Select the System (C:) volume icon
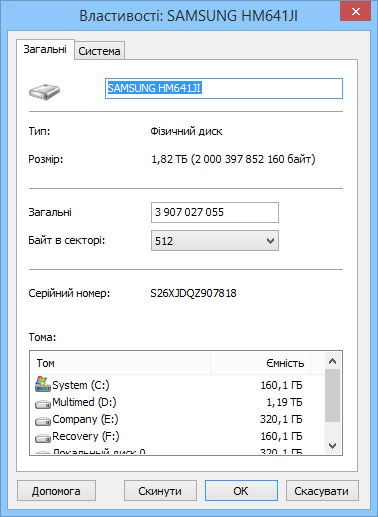 coord(42,384)
